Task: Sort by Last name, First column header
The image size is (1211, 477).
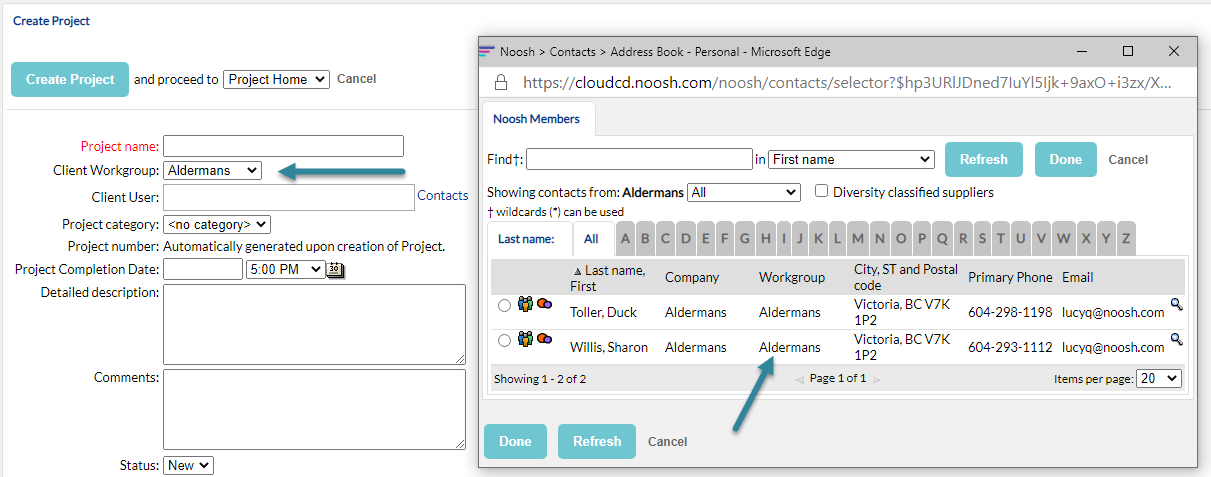Action: (x=608, y=277)
